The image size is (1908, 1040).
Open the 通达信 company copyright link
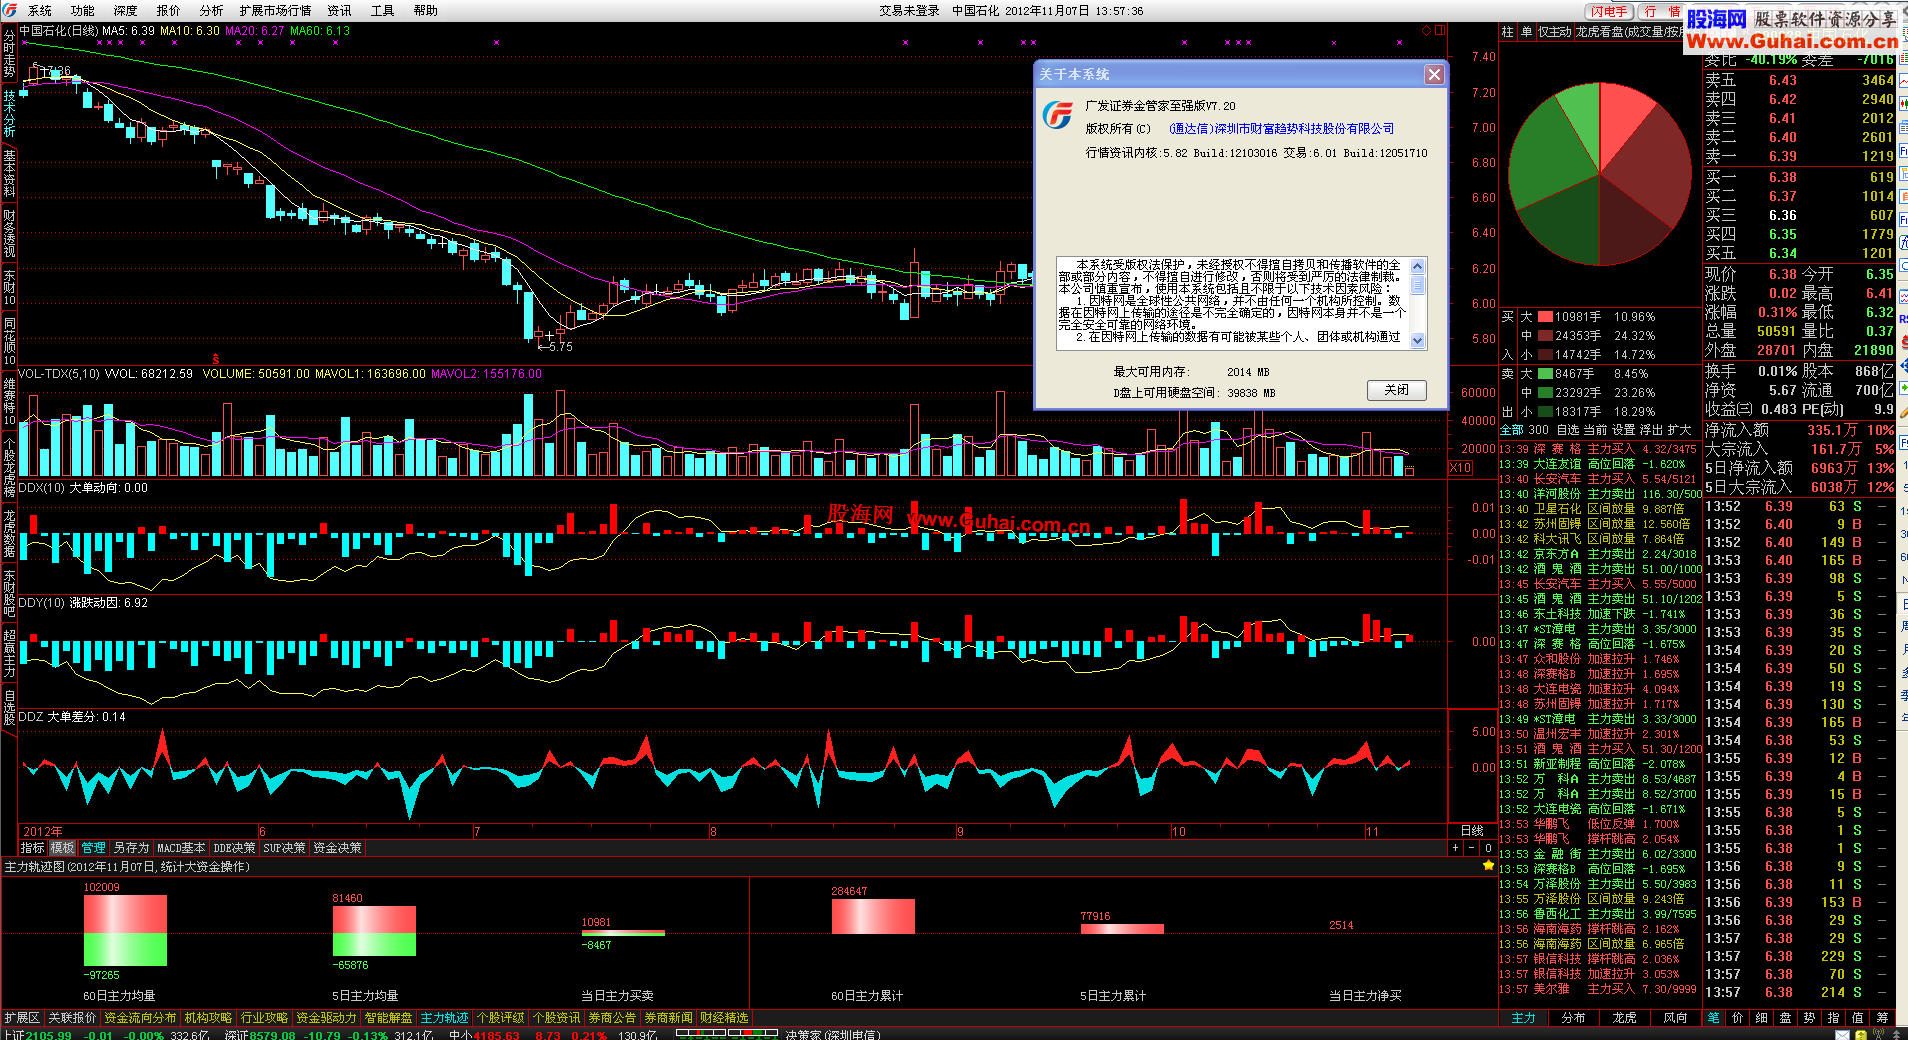pyautogui.click(x=1281, y=129)
